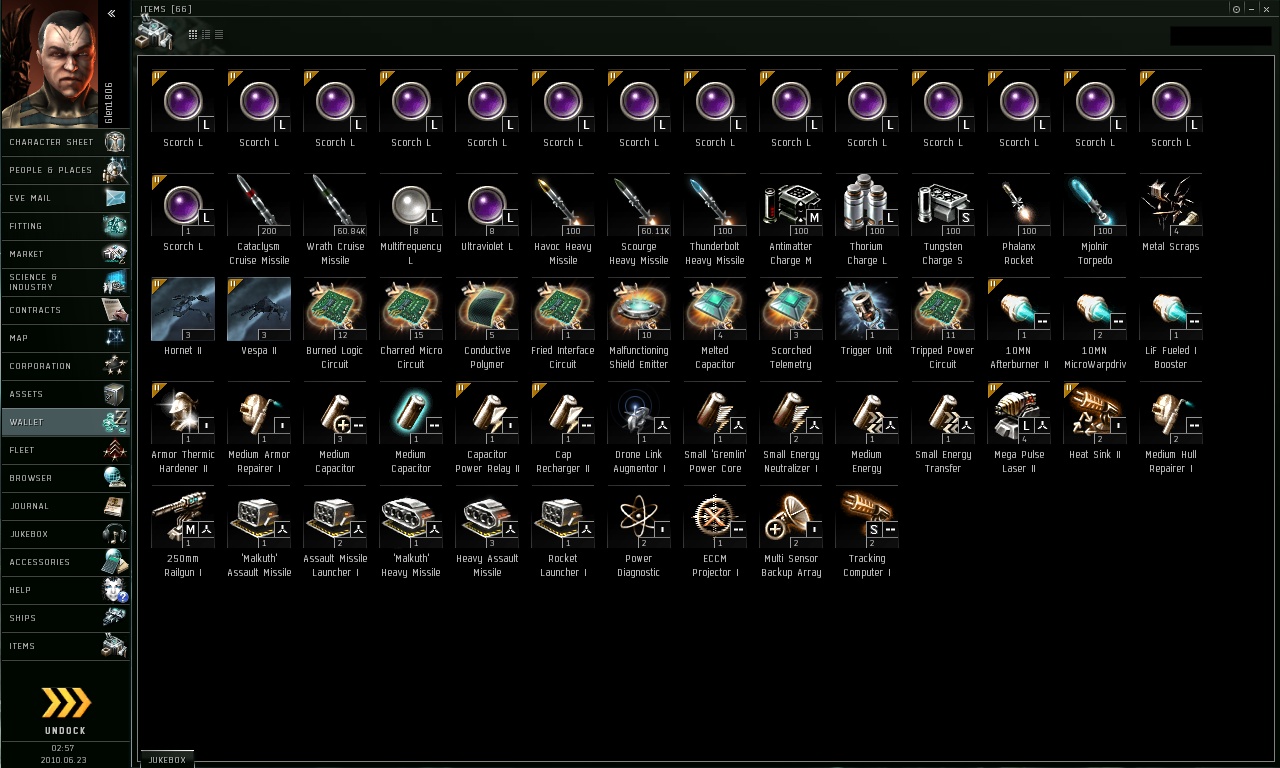Select Scourge Heavy Missile stack
The image size is (1280, 768).
point(639,220)
